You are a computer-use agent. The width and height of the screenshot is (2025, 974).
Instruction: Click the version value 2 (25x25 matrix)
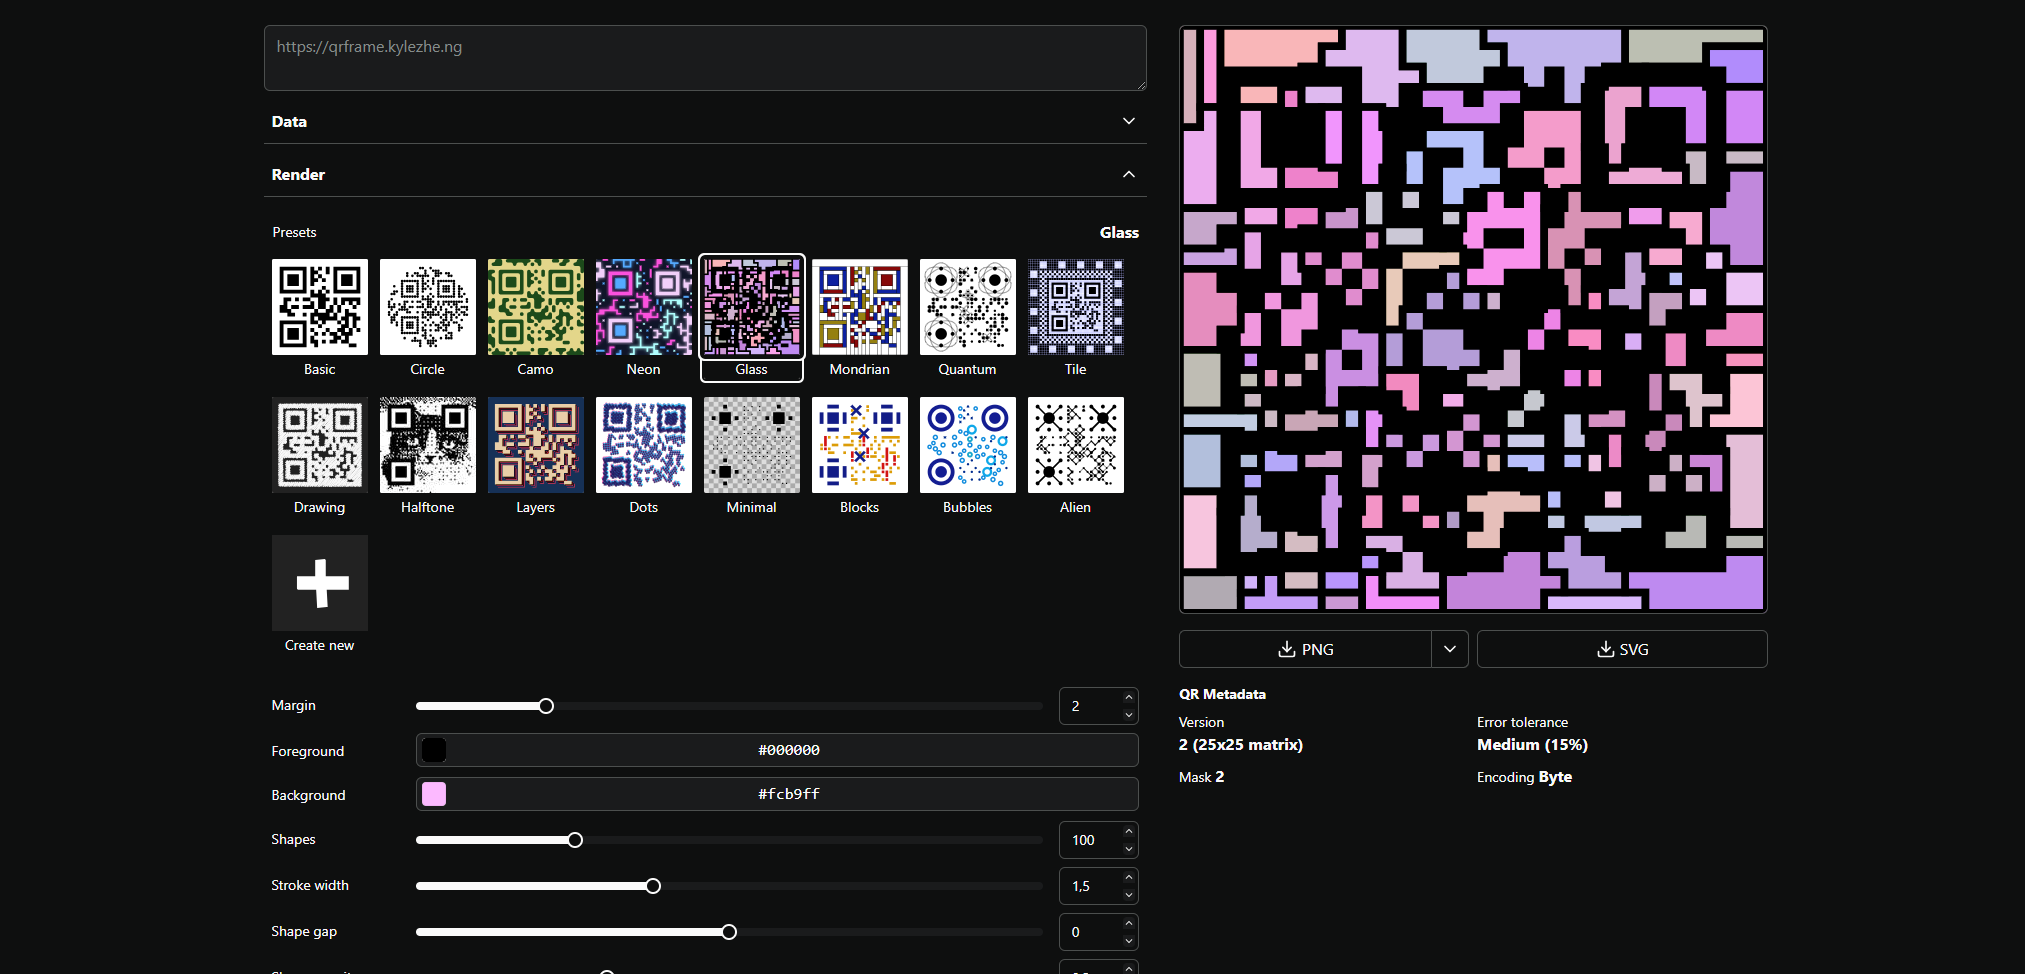1241,745
